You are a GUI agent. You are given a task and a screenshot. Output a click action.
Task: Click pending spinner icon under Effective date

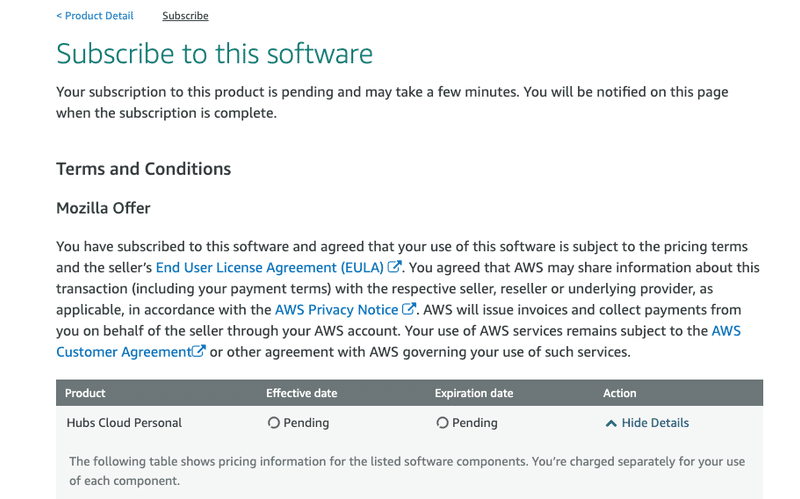click(273, 423)
